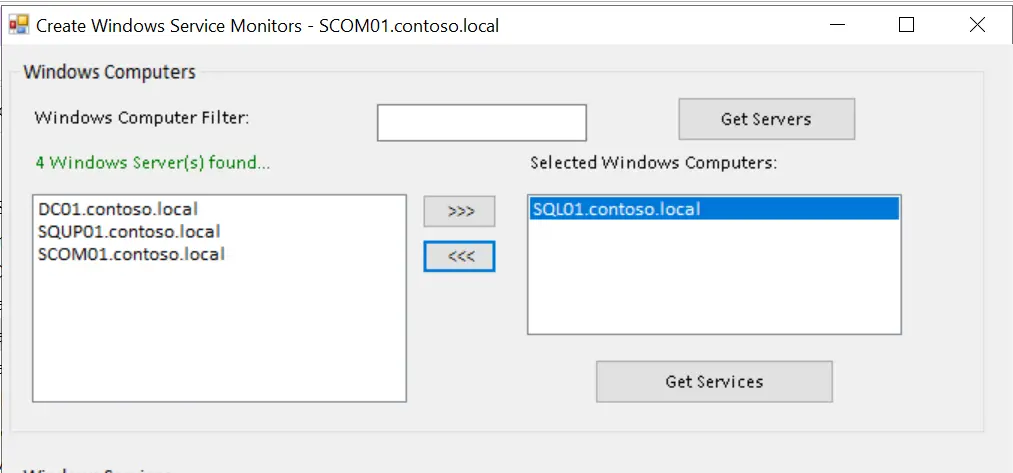The height and width of the screenshot is (473, 1013).
Task: Maximize the Create Windows Service Monitors window
Action: coord(906,25)
